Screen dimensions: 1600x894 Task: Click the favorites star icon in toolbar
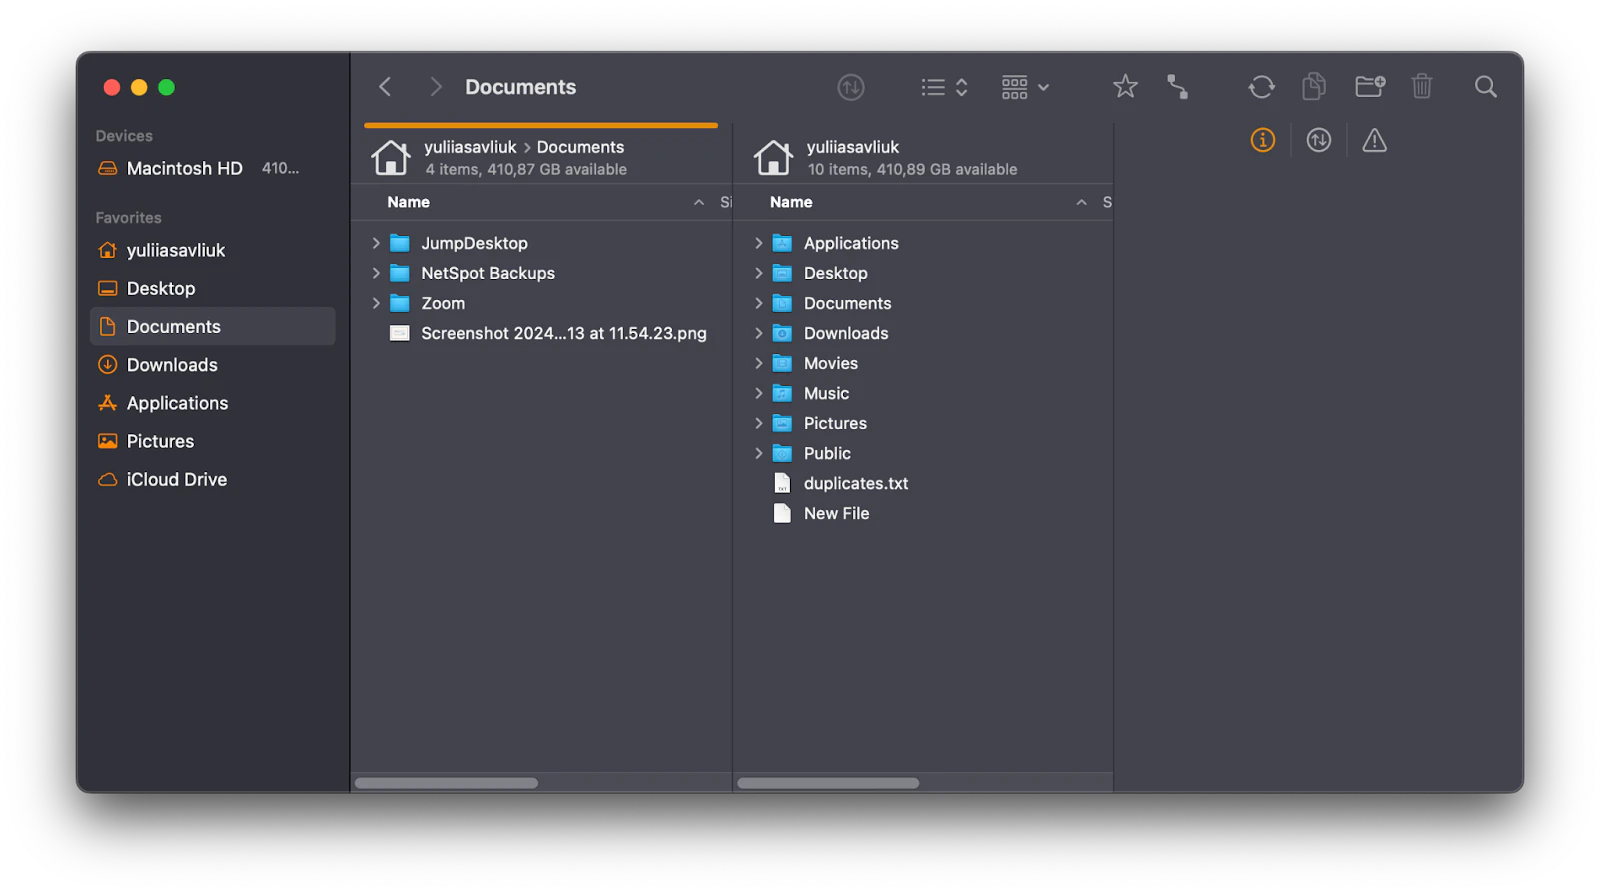pyautogui.click(x=1125, y=87)
